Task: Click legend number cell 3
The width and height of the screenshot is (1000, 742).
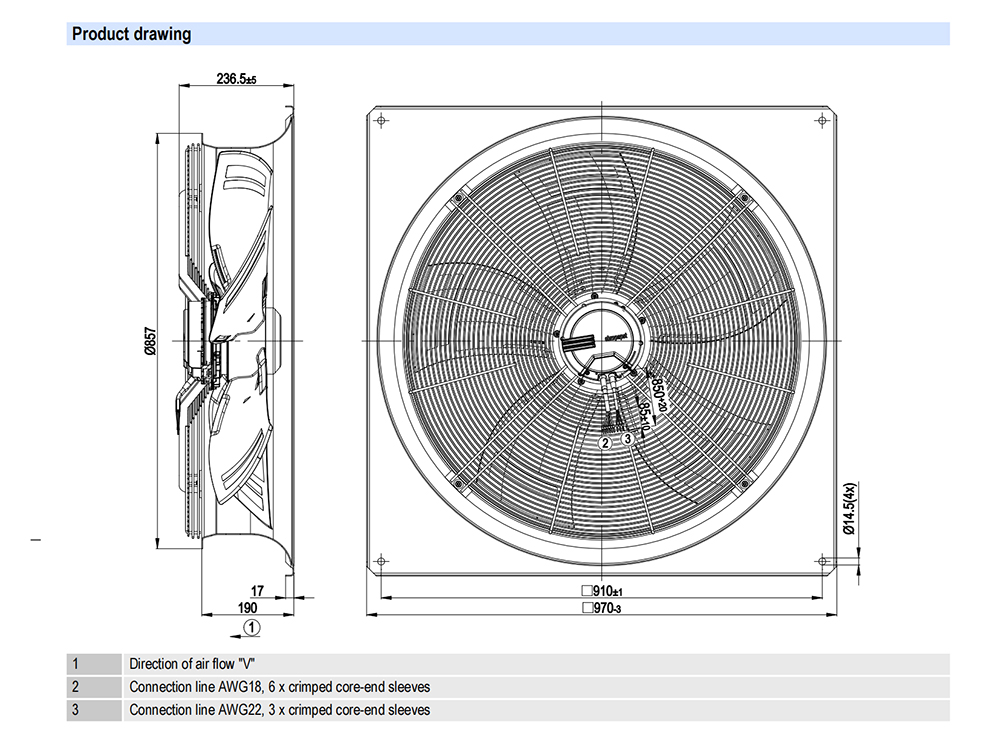Action: click(x=94, y=710)
